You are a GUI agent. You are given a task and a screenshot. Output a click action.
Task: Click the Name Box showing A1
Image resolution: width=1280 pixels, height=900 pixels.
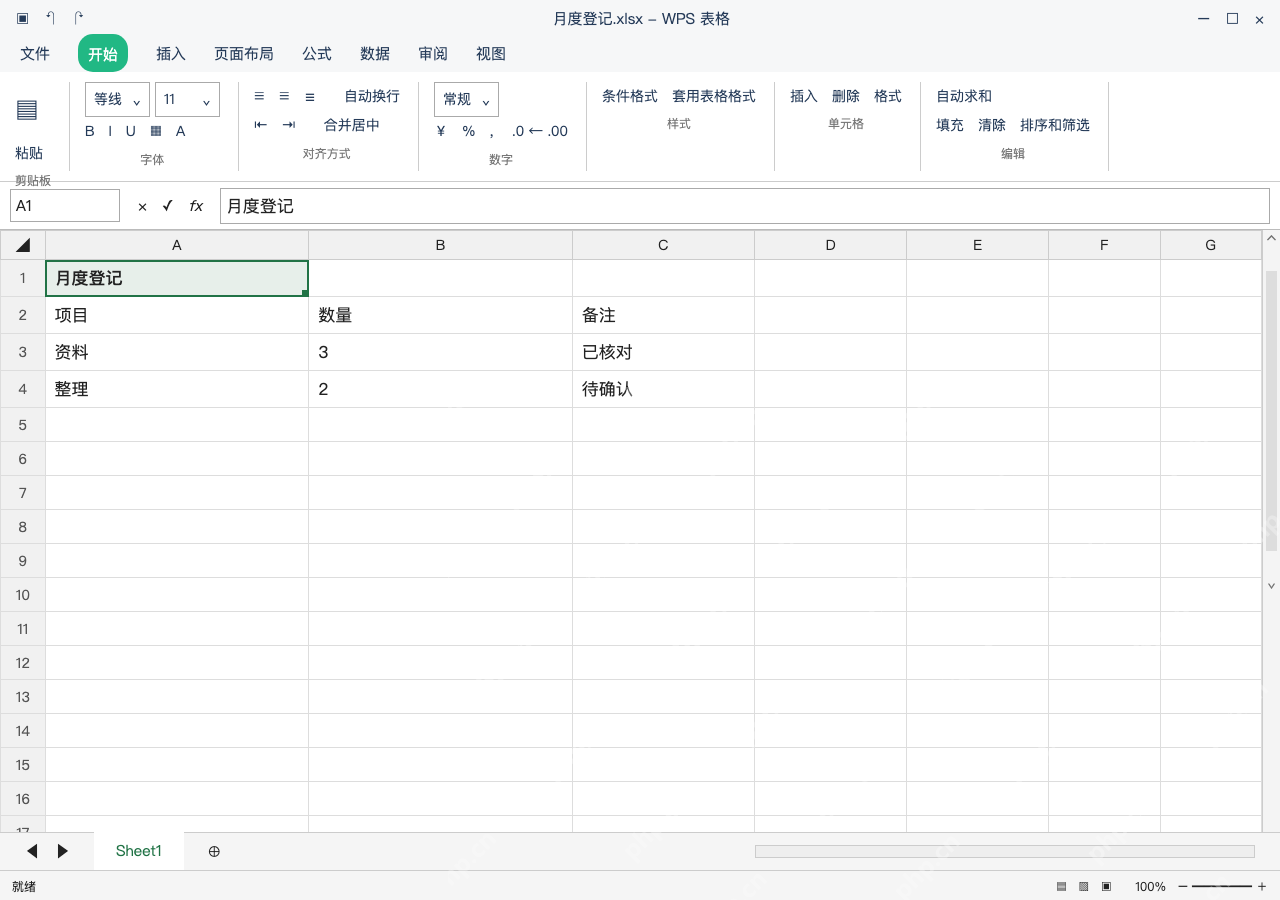click(x=65, y=206)
